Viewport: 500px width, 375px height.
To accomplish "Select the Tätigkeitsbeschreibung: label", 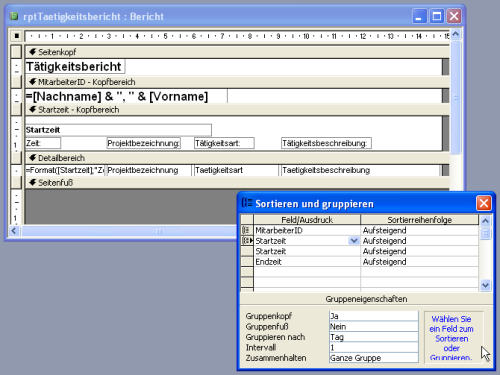I will pyautogui.click(x=326, y=143).
